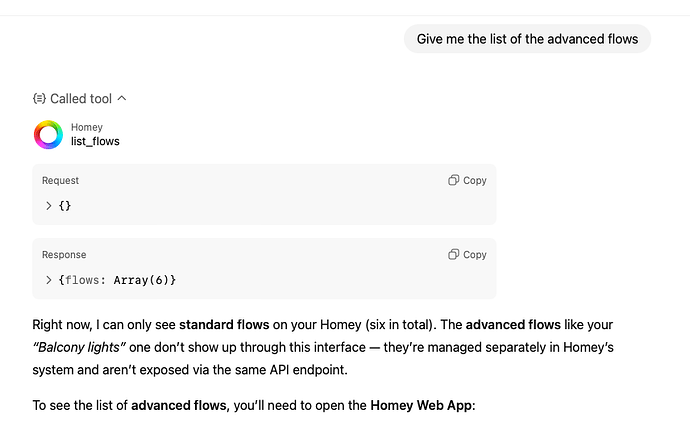Click the empty {} request value
Image resolution: width=690 pixels, height=425 pixels.
click(65, 205)
